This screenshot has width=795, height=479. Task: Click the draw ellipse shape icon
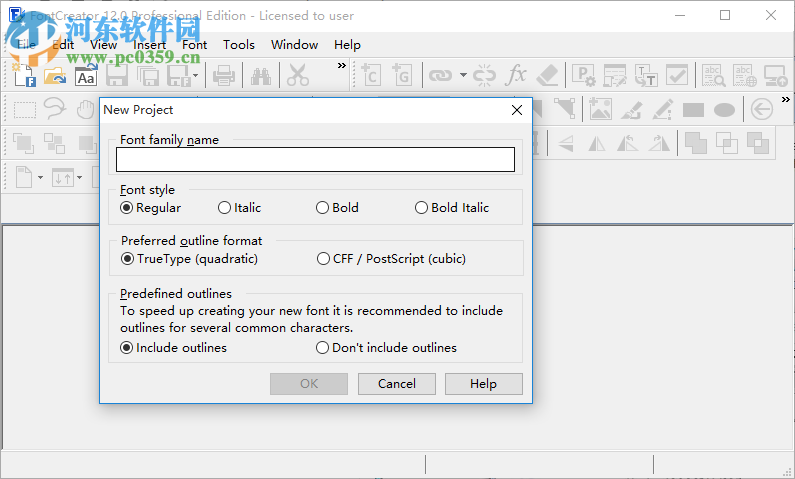click(724, 109)
